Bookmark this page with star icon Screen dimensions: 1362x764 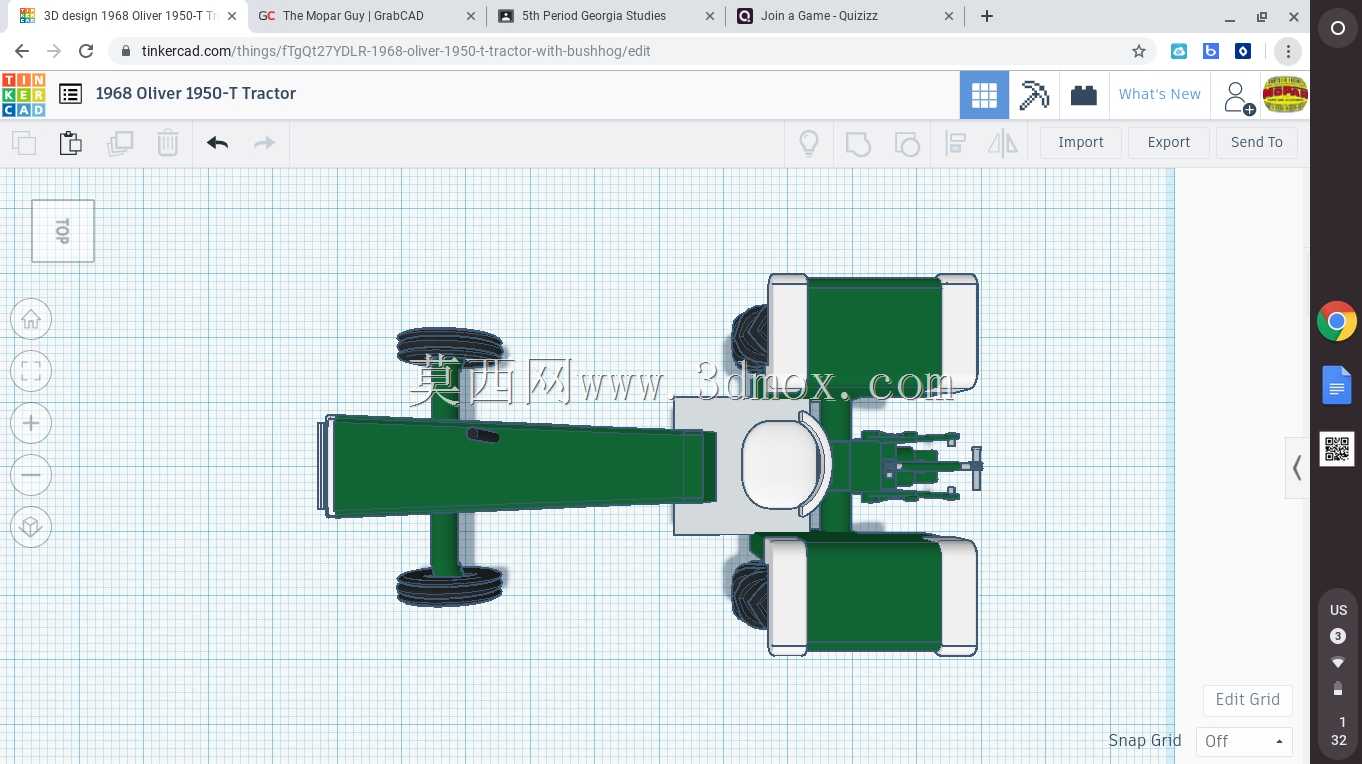pyautogui.click(x=1138, y=51)
